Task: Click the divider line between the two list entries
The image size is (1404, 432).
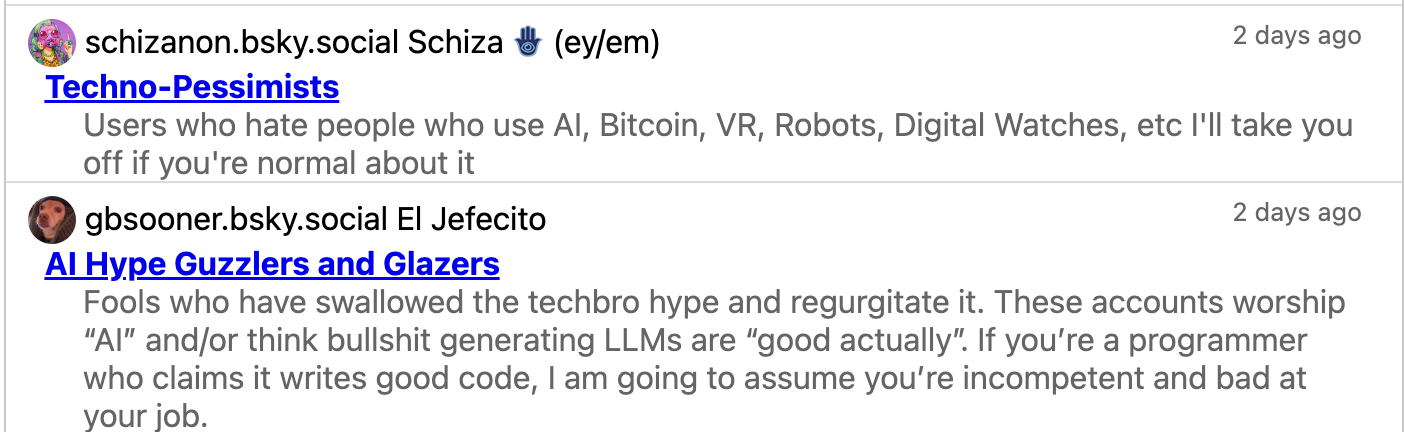Action: (702, 182)
